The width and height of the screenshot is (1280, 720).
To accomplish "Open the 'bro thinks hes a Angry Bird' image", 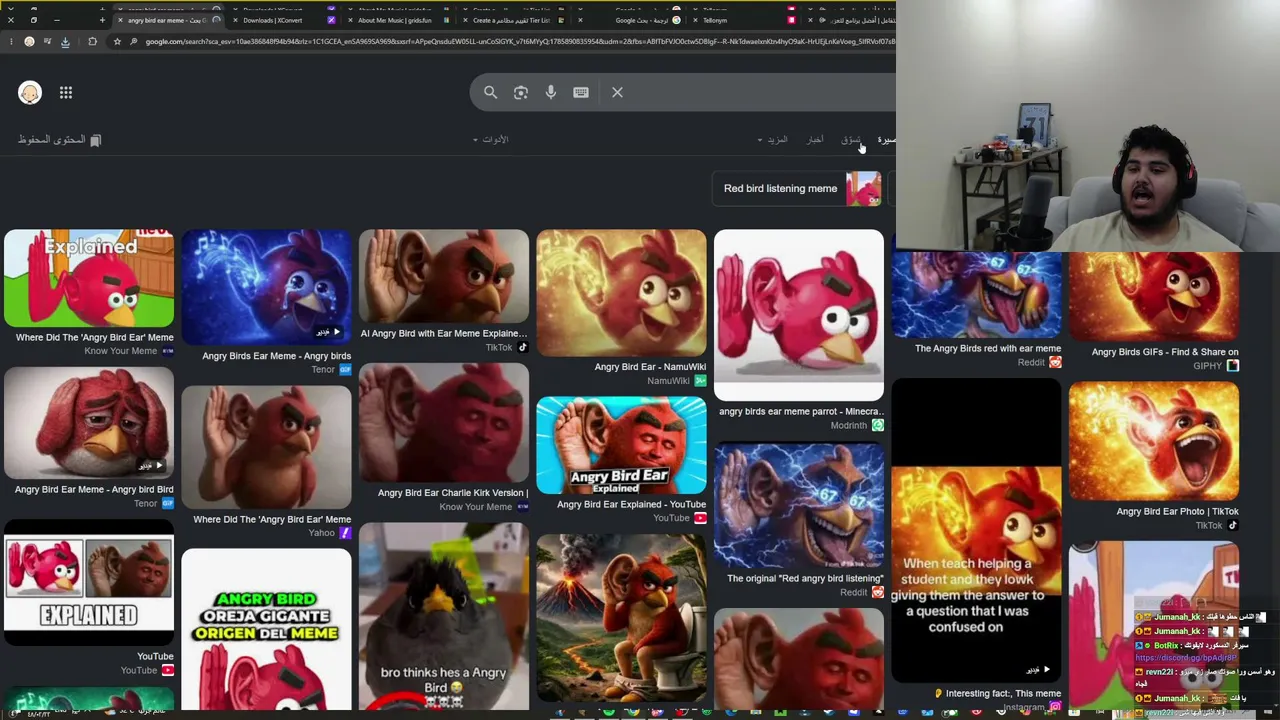I will click(444, 616).
